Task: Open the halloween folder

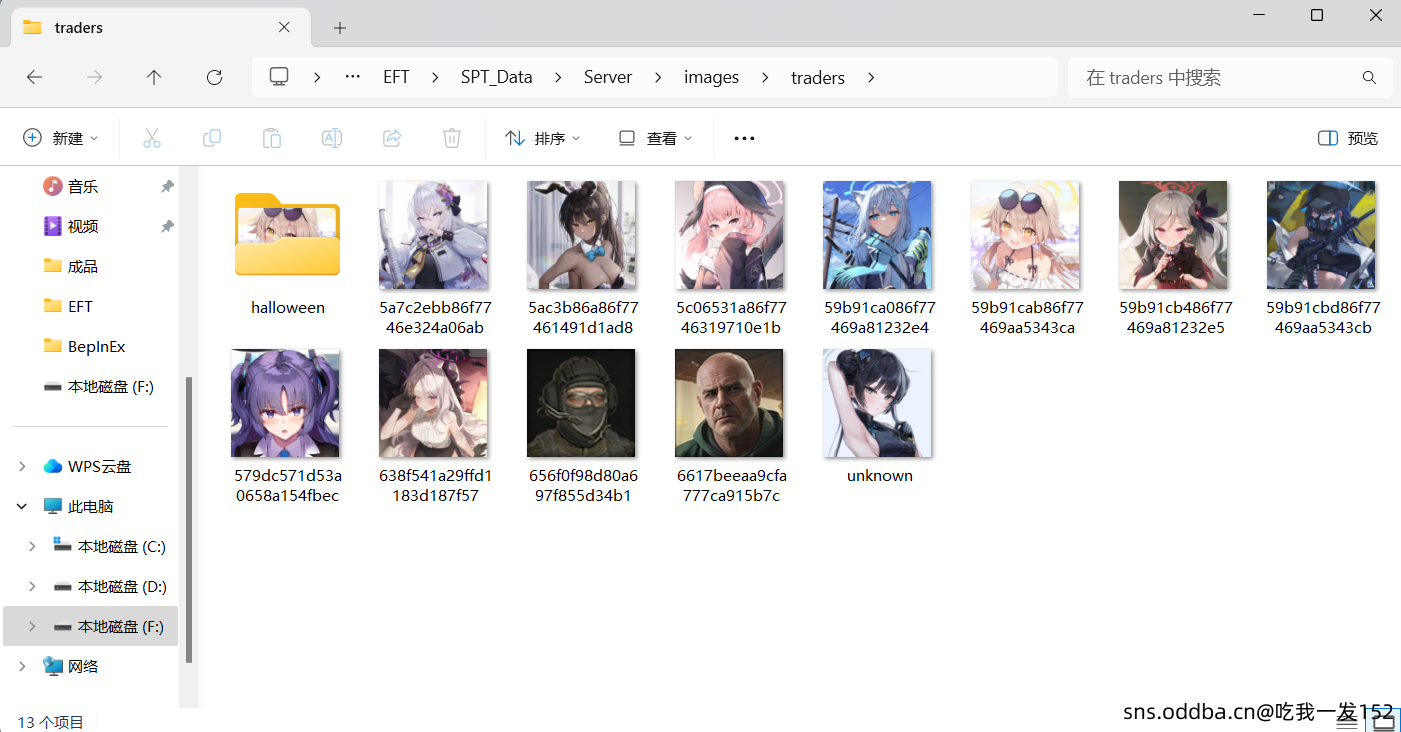Action: 288,250
